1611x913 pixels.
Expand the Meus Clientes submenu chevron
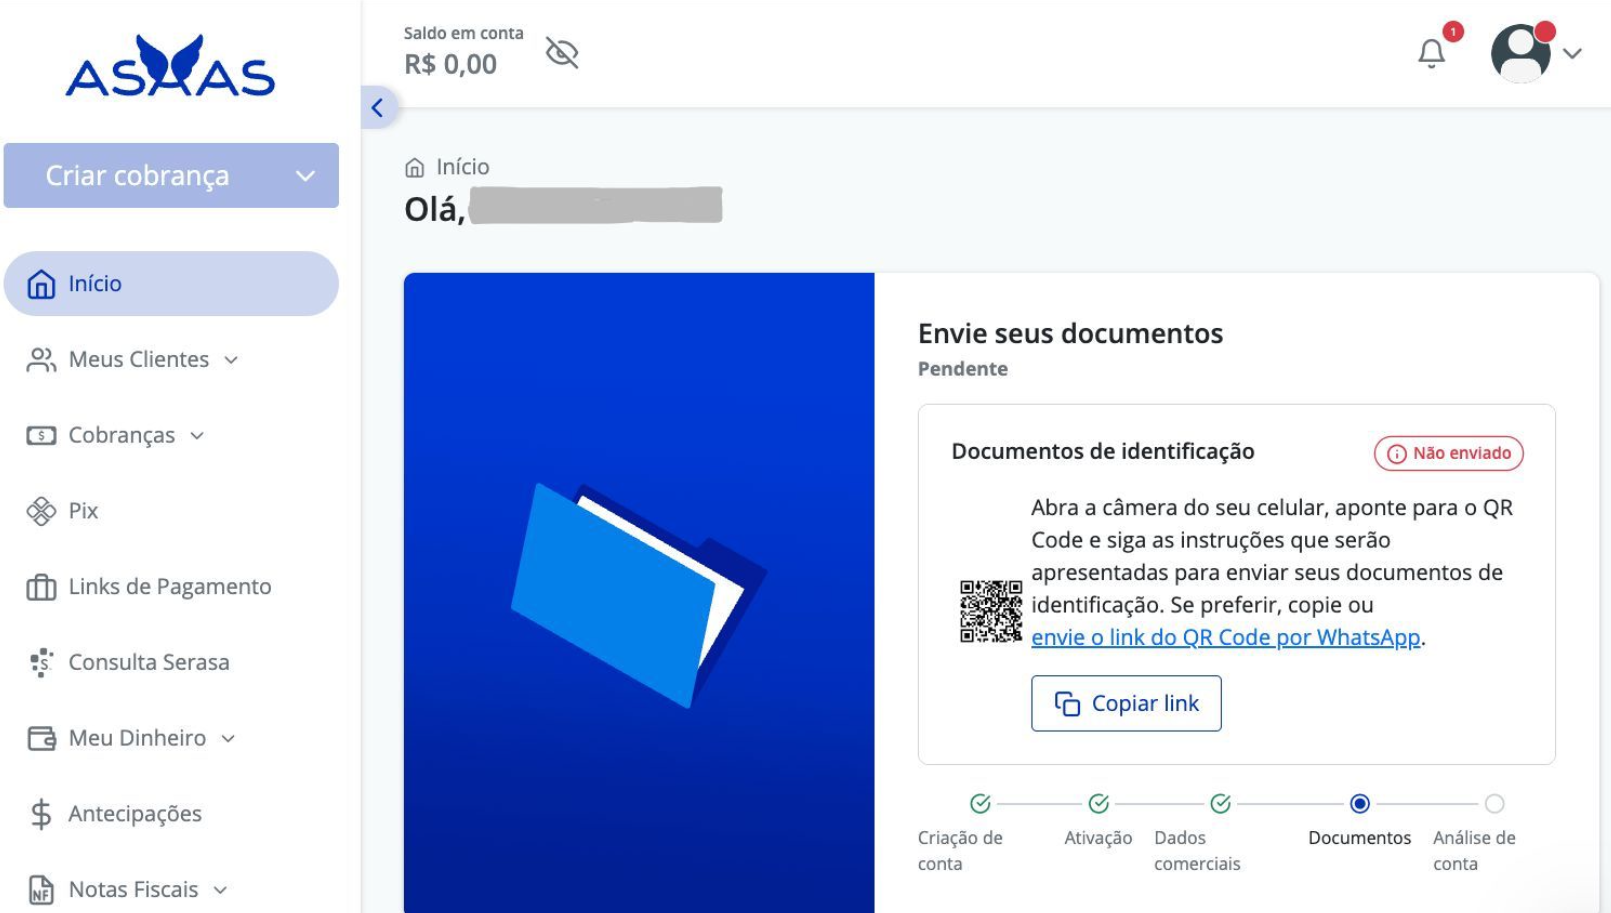point(231,360)
